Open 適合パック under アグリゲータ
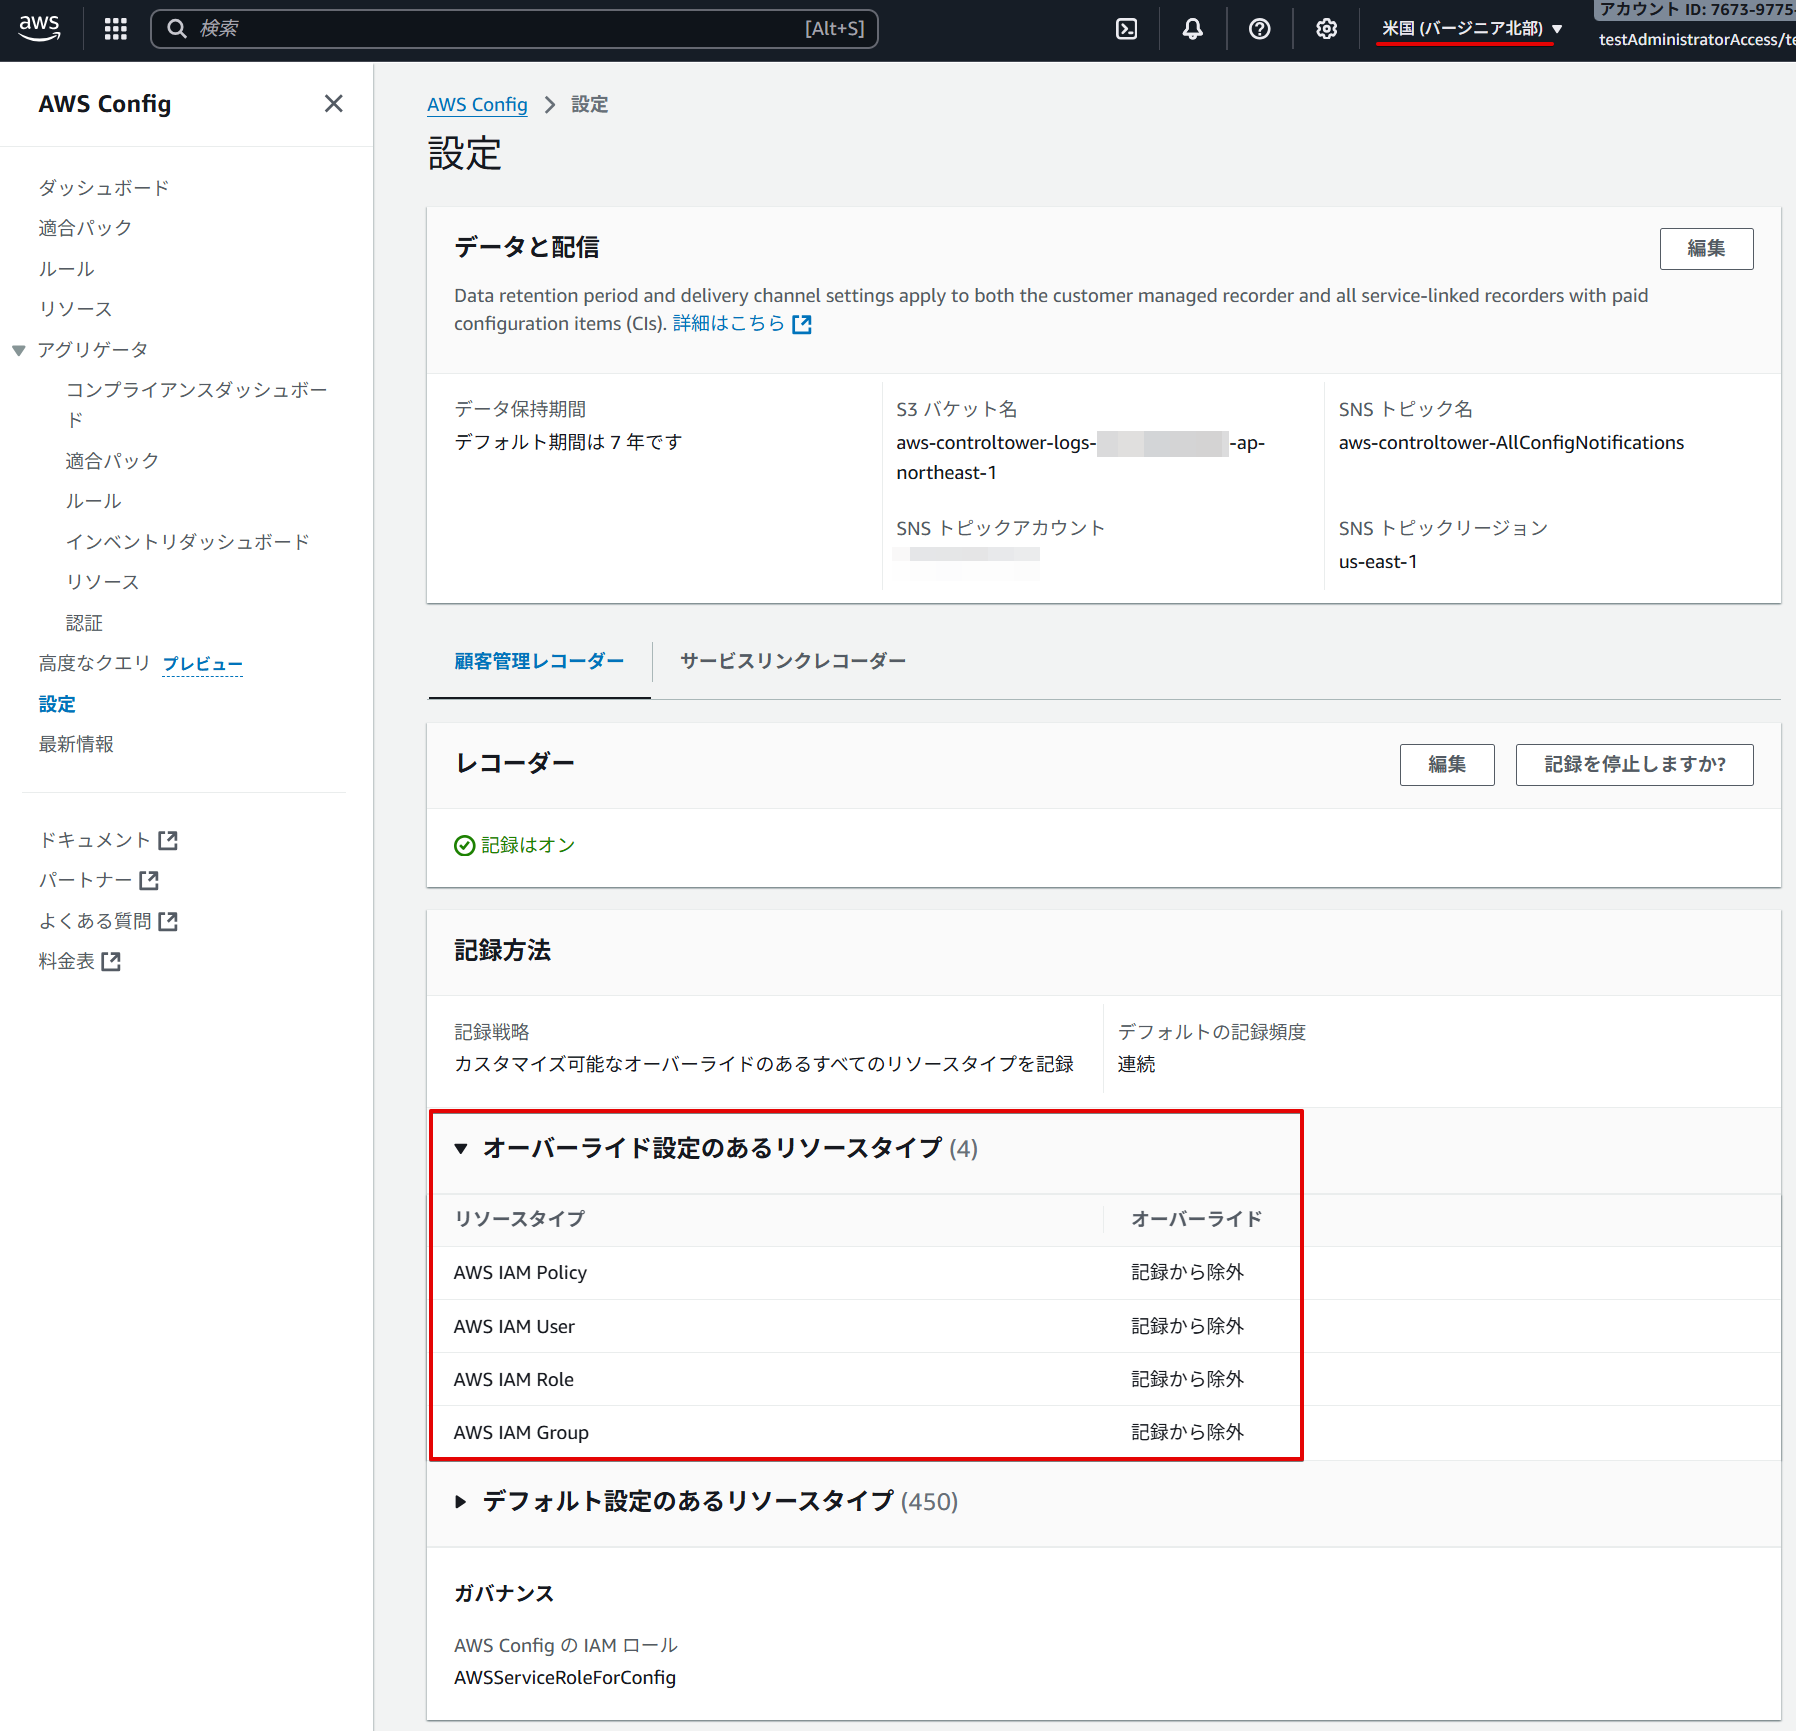This screenshot has height=1731, width=1796. pyautogui.click(x=113, y=461)
